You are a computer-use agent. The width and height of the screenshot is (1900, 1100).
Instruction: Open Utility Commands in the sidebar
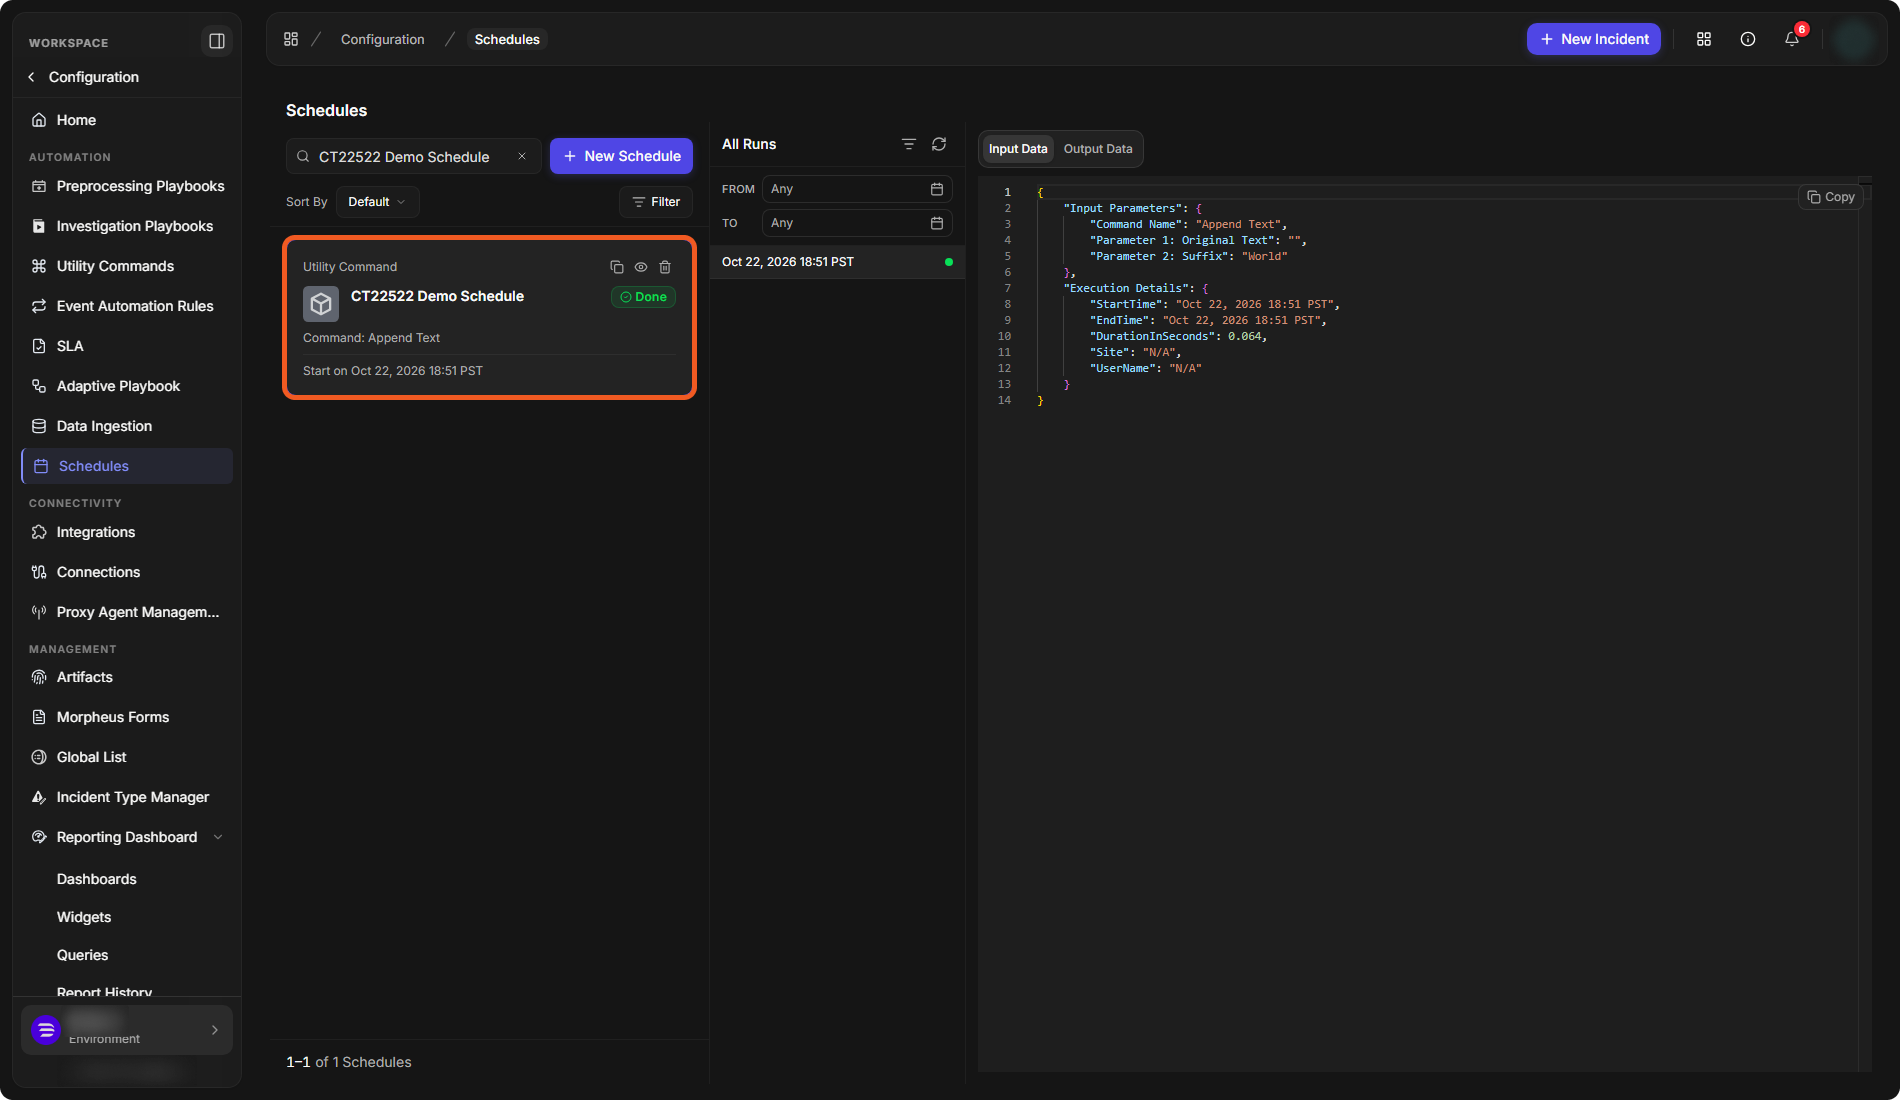click(127, 266)
